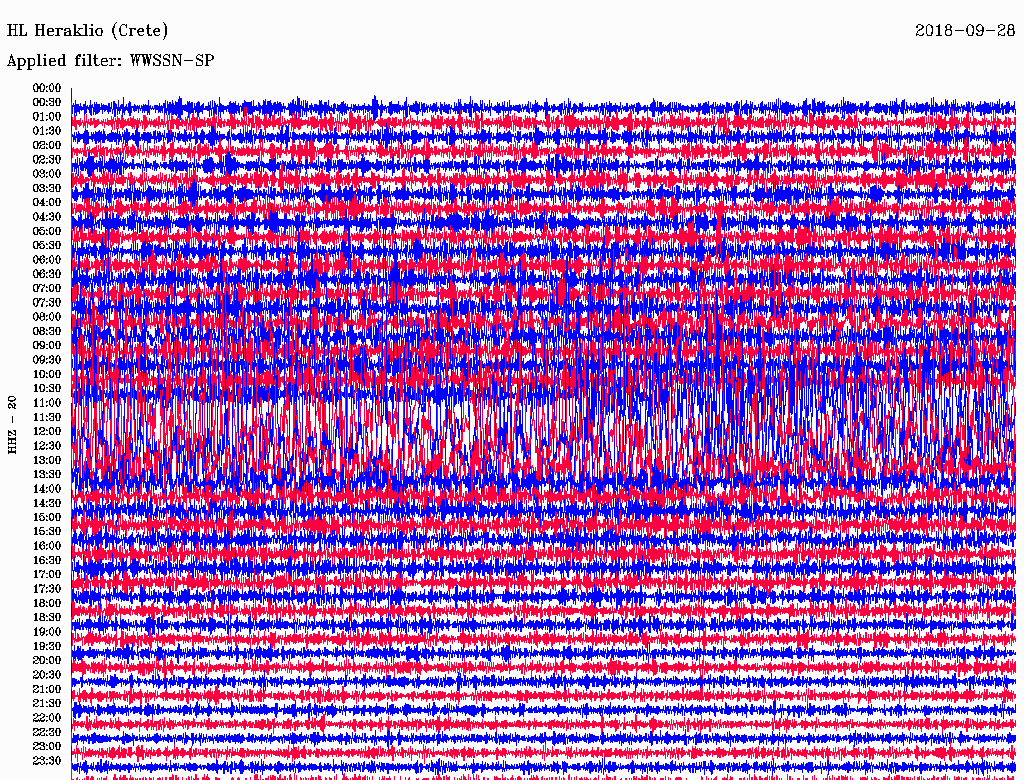This screenshot has height=780, width=1024.
Task: Click the 09:30 time label
Action: pyautogui.click(x=47, y=360)
